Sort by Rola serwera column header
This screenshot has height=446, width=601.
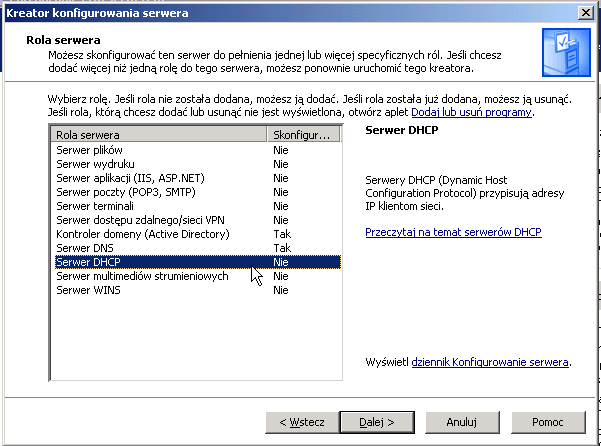point(159,135)
